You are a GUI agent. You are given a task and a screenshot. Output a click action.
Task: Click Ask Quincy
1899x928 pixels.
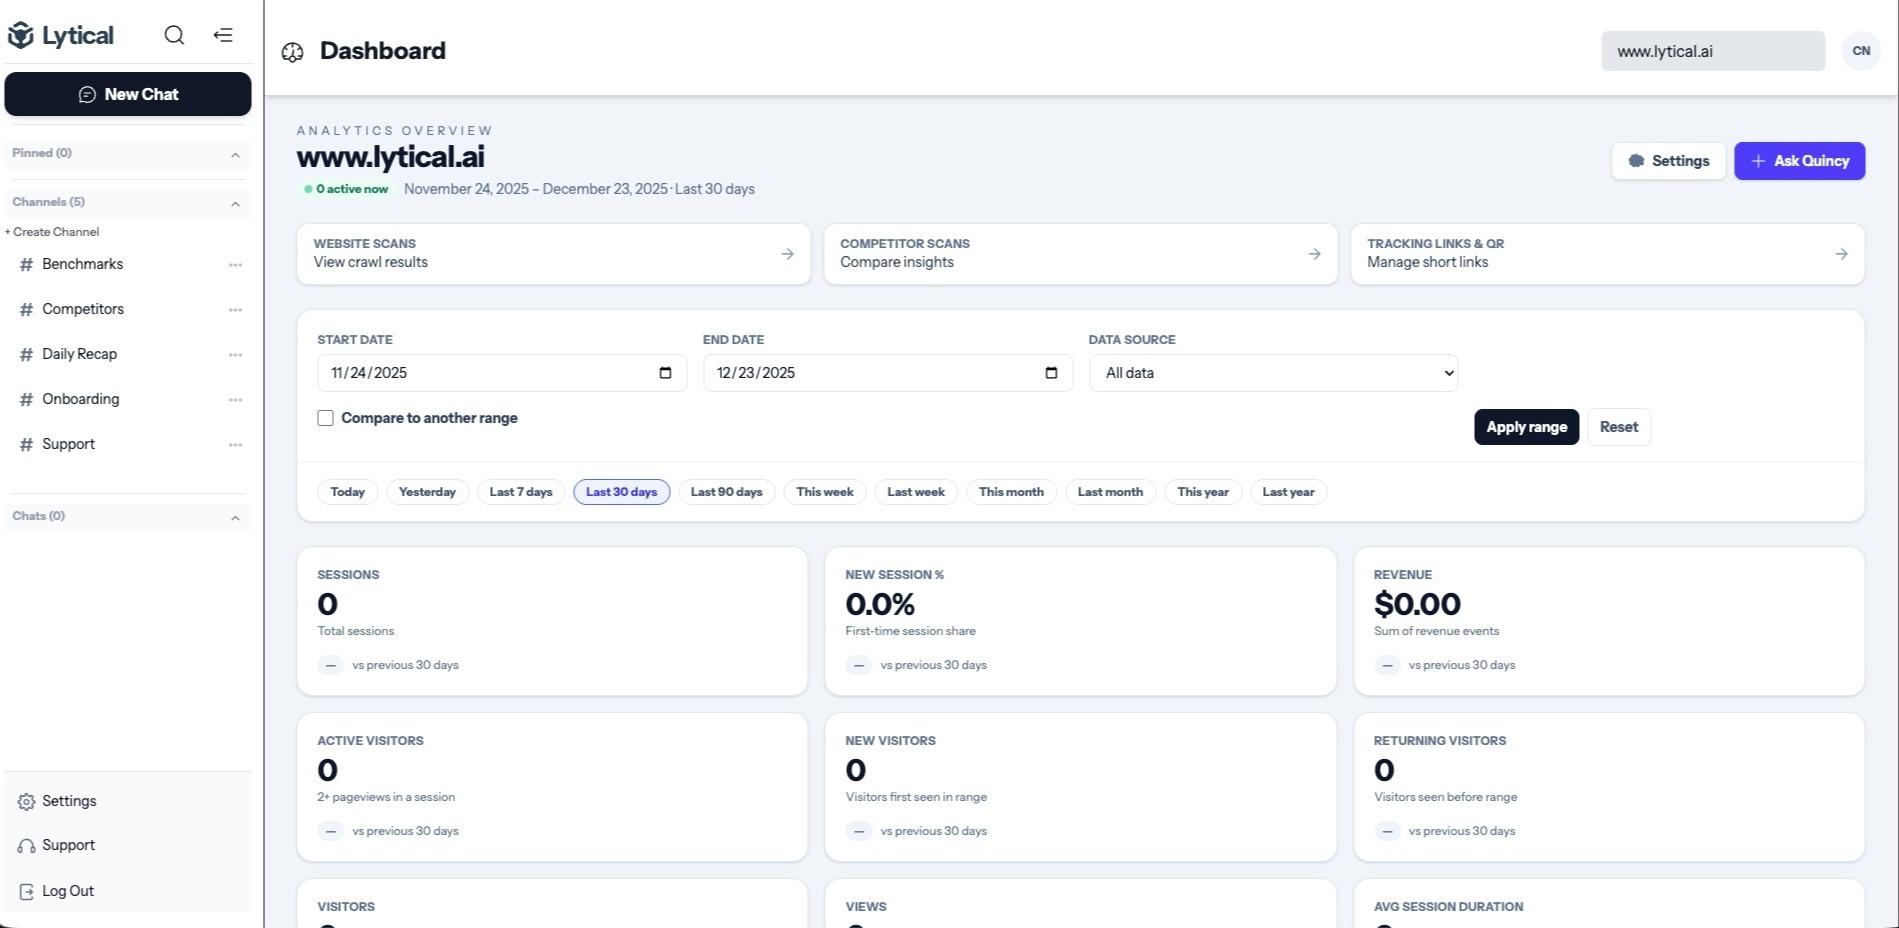[x=1798, y=160]
